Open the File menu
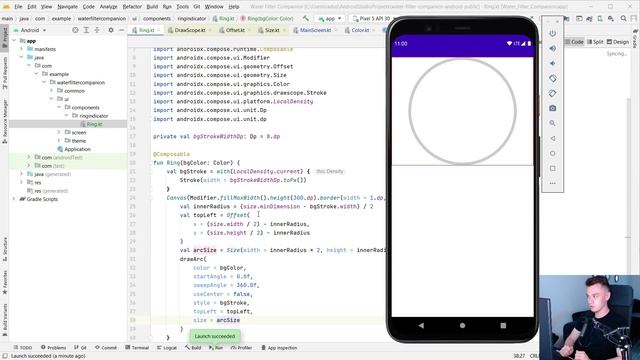 18,7
